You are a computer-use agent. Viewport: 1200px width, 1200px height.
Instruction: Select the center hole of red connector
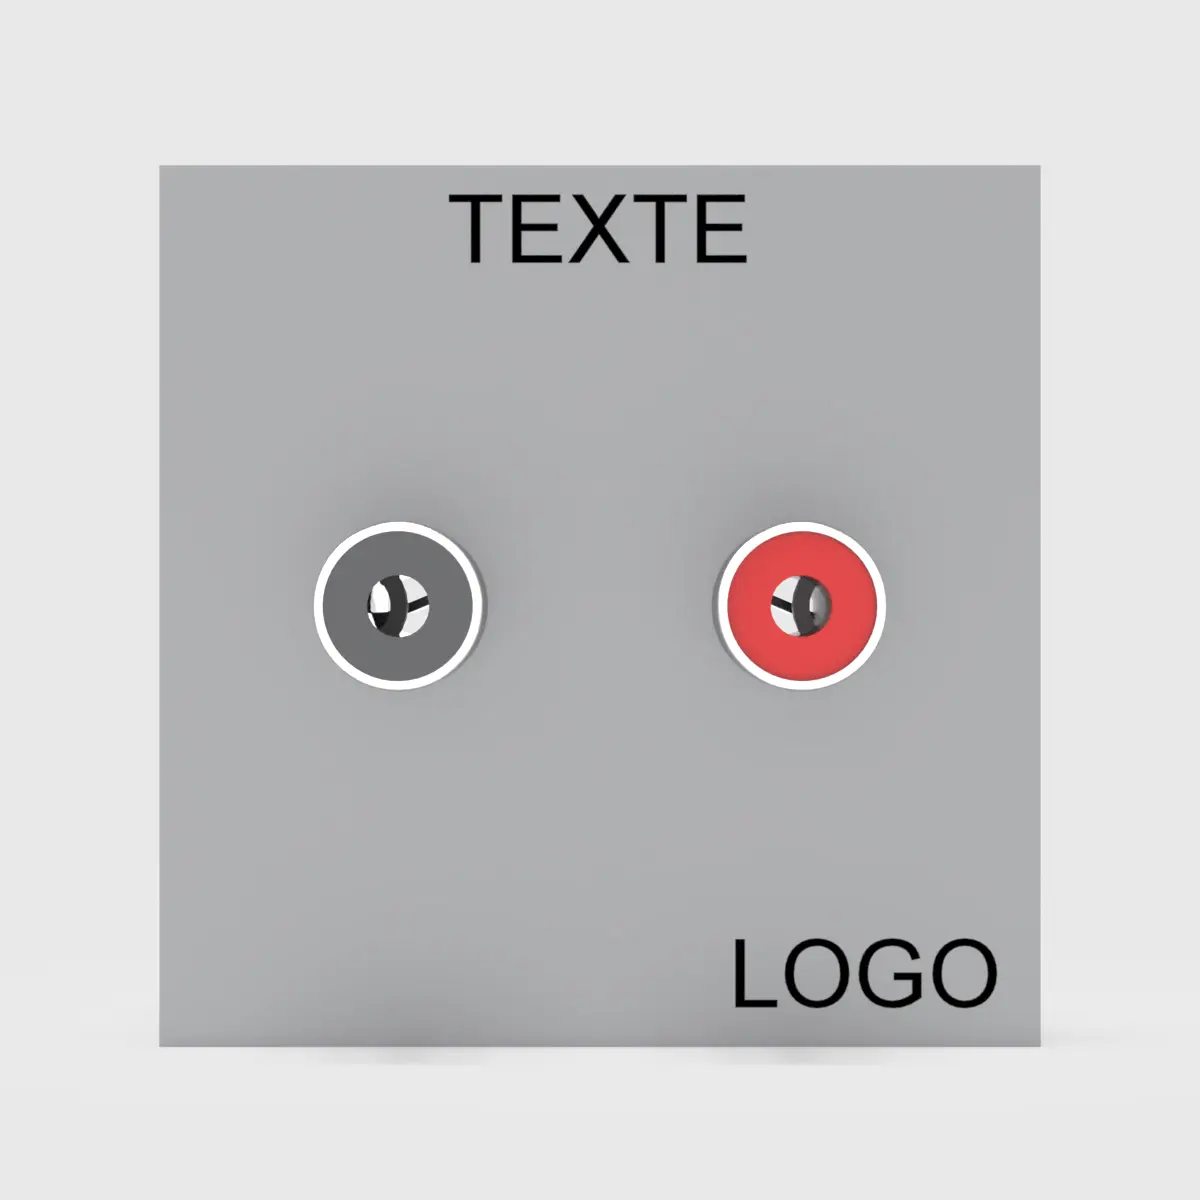click(x=802, y=605)
